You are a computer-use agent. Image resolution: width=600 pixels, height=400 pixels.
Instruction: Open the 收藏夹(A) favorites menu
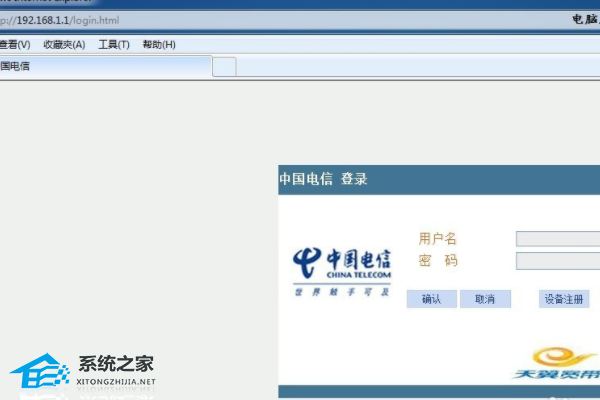(64, 45)
